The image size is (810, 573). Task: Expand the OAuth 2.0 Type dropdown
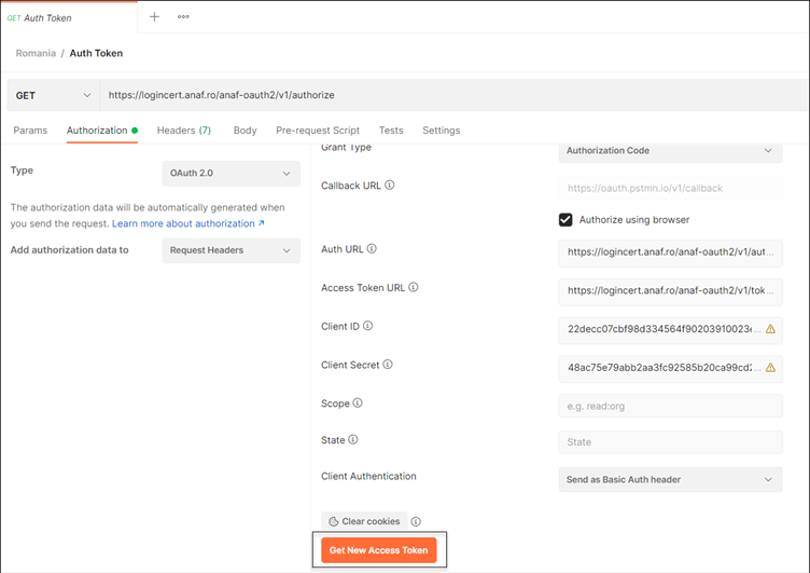coord(231,173)
